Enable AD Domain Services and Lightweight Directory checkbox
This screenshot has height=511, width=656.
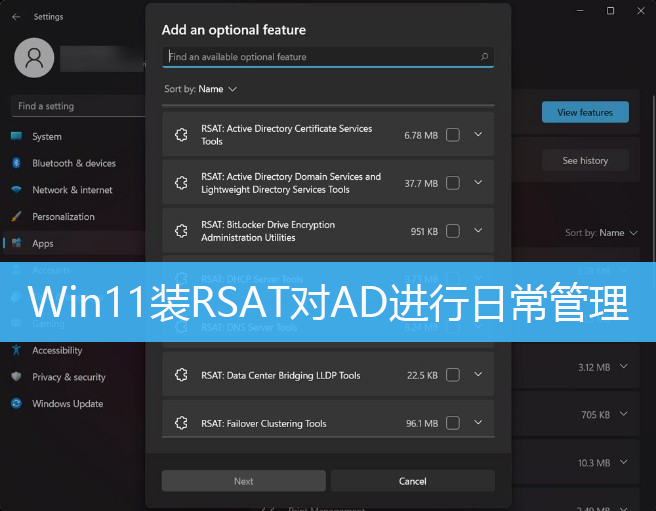[453, 183]
